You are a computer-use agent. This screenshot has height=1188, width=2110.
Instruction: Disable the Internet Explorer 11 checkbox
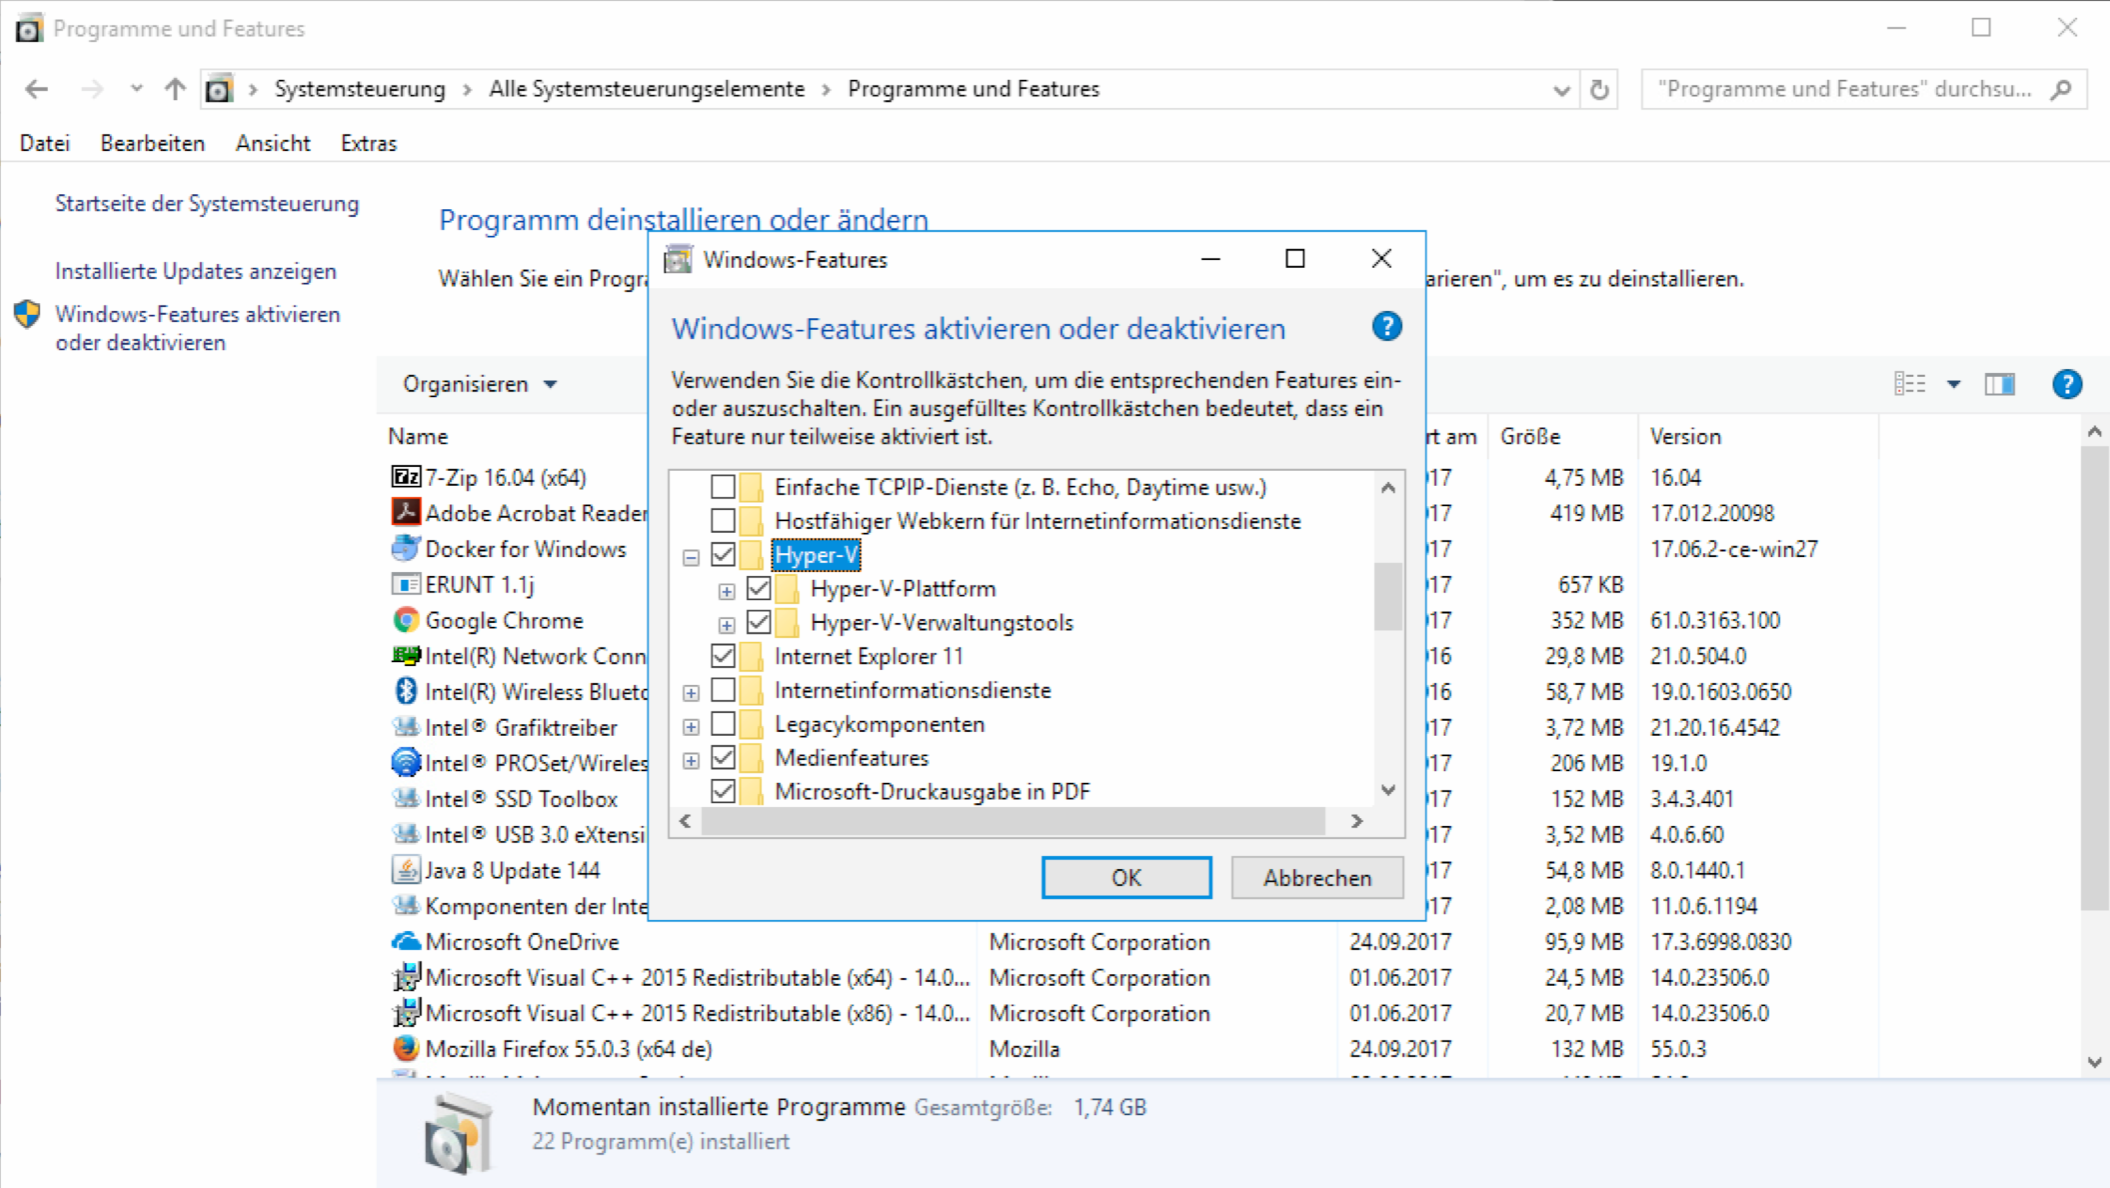tap(723, 656)
